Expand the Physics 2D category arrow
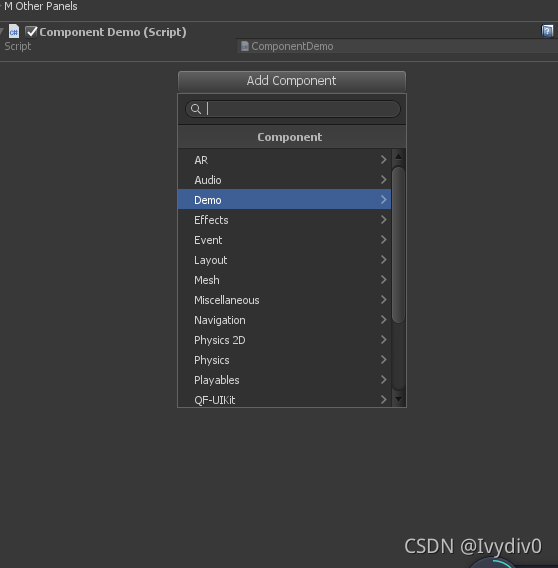The height and width of the screenshot is (568, 558). [x=383, y=340]
